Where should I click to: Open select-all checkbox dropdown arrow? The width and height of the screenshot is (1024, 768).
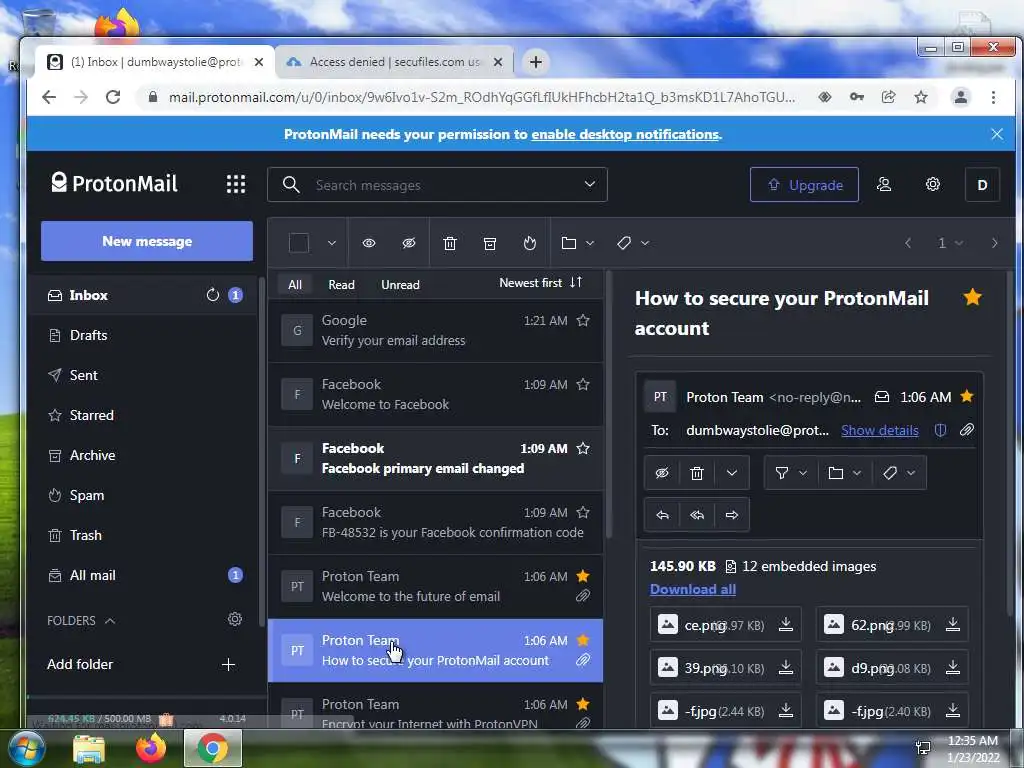pos(332,243)
